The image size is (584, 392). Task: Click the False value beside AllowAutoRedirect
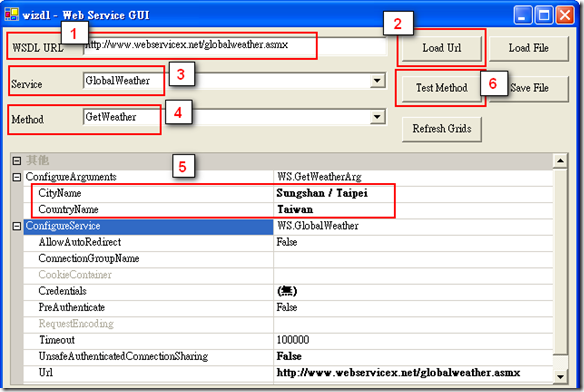[287, 242]
